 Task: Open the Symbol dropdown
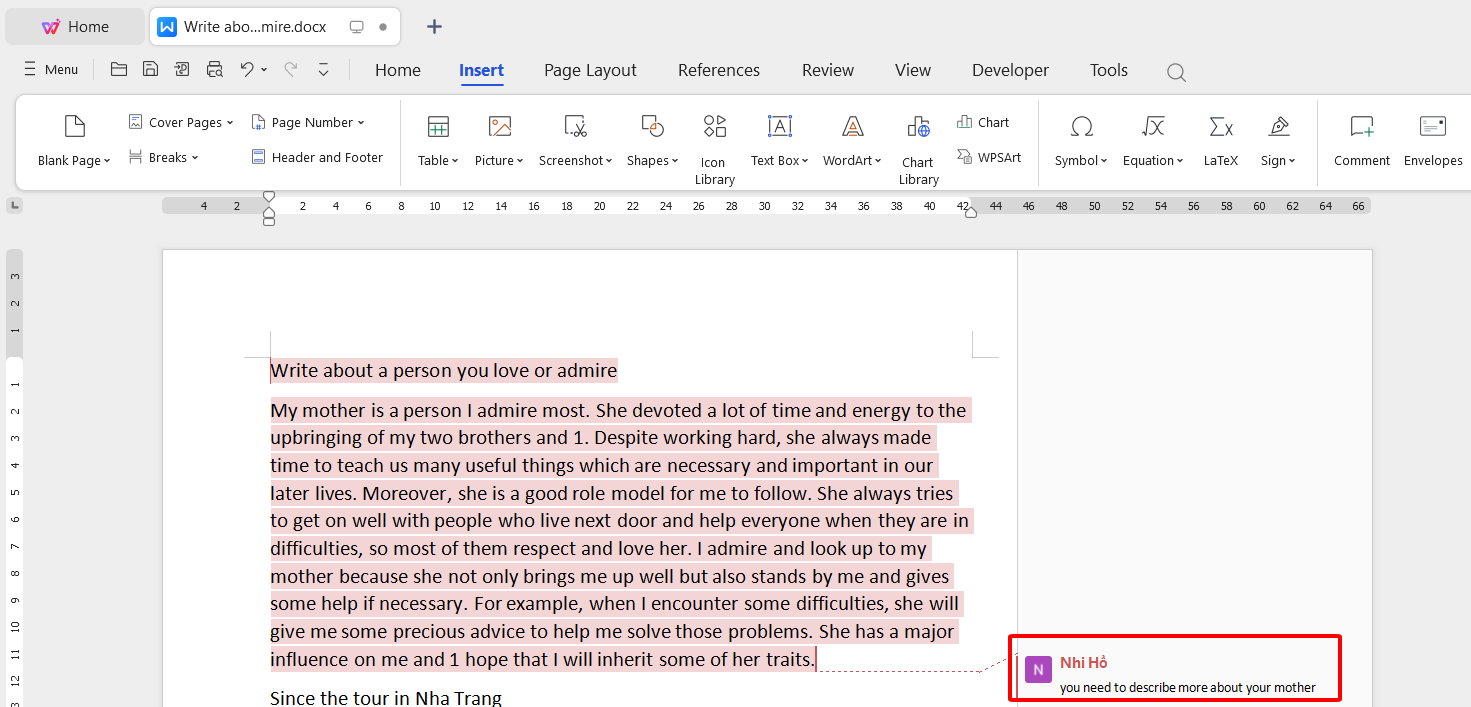(x=1080, y=140)
